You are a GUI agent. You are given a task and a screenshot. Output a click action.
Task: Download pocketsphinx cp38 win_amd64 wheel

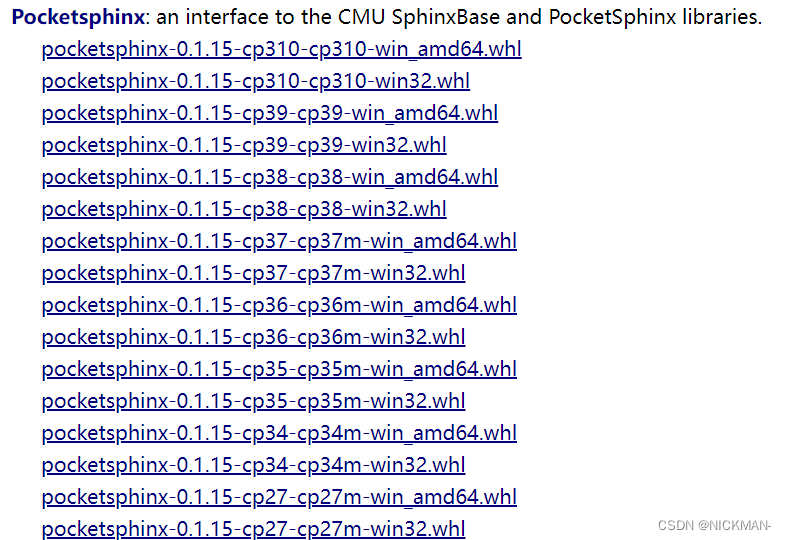click(x=270, y=178)
